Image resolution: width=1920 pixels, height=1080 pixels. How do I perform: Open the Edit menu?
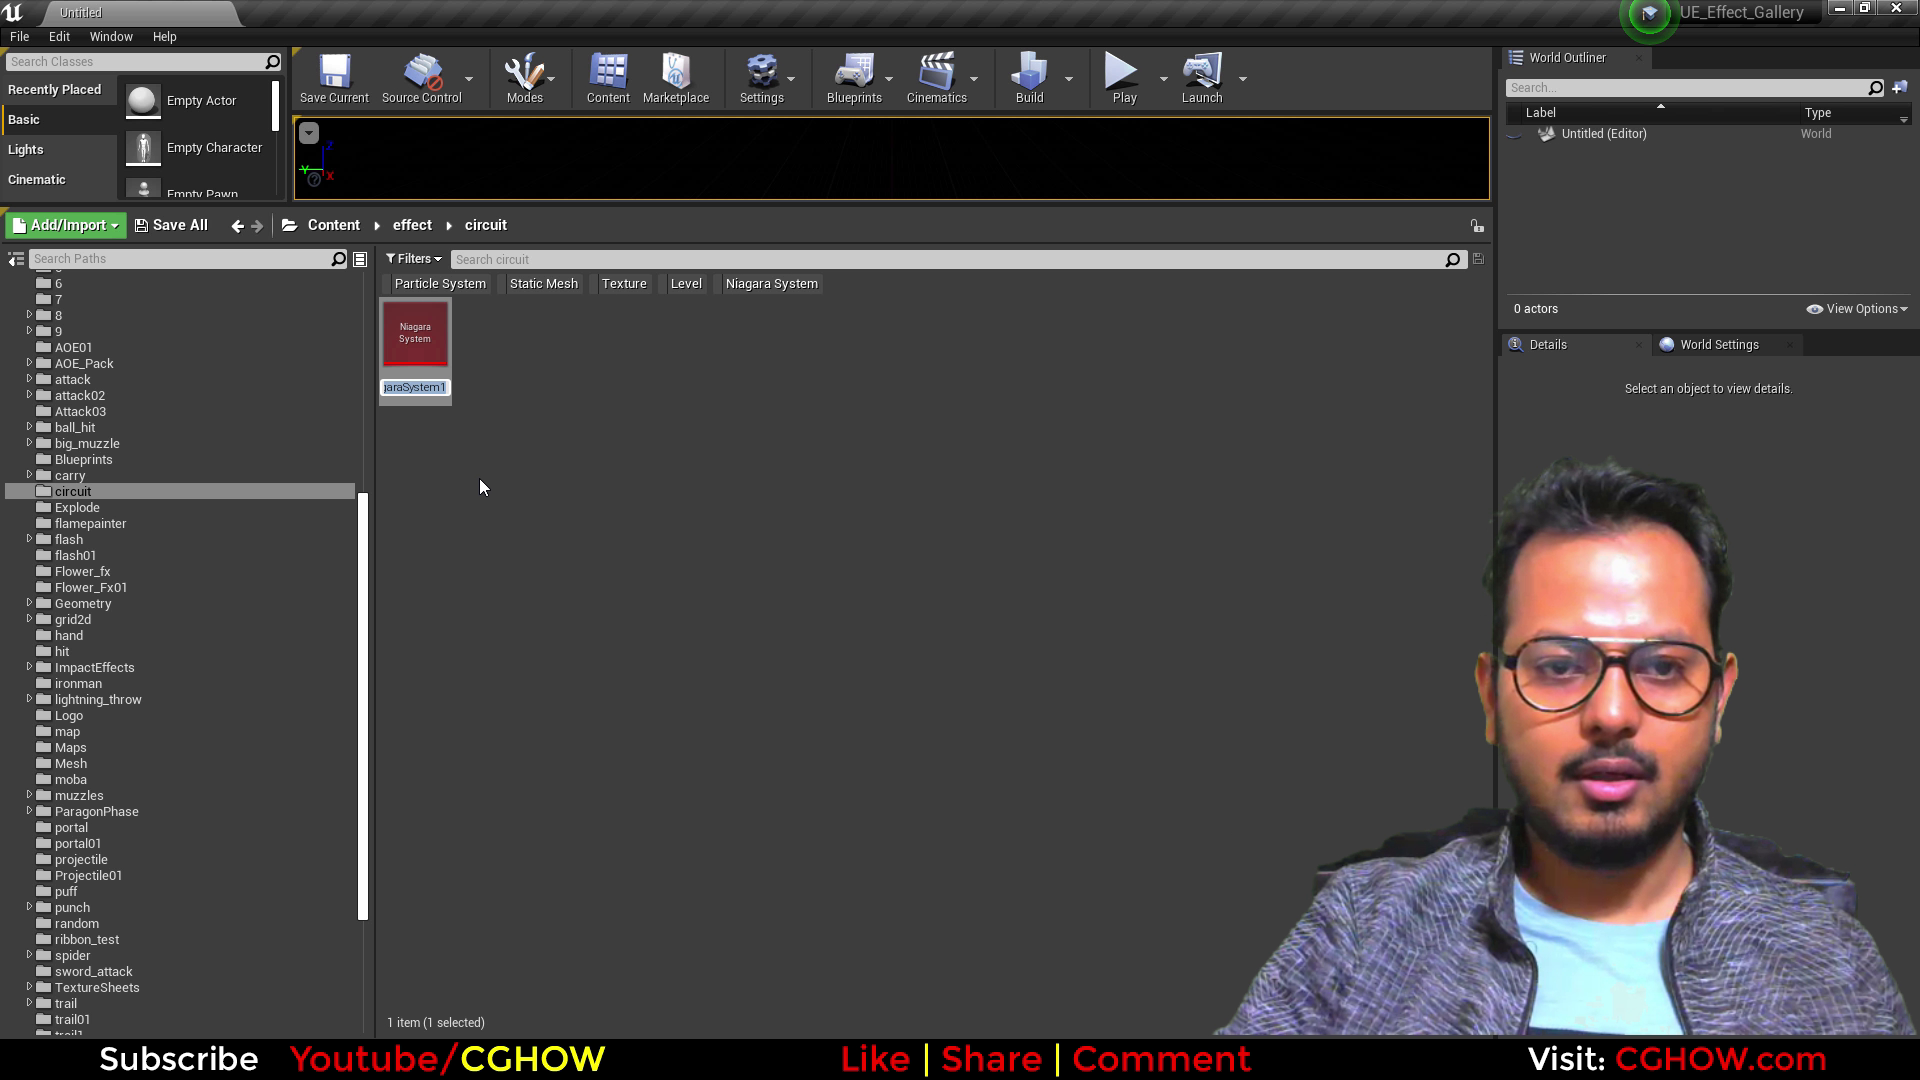(x=59, y=36)
